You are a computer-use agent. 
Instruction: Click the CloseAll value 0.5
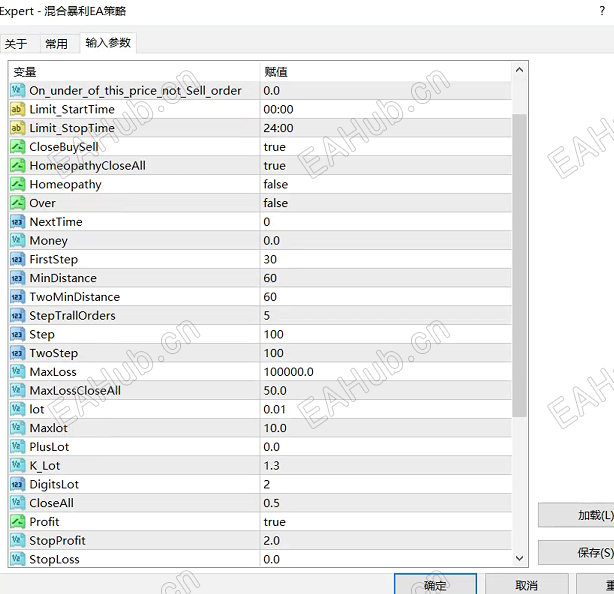(x=271, y=503)
